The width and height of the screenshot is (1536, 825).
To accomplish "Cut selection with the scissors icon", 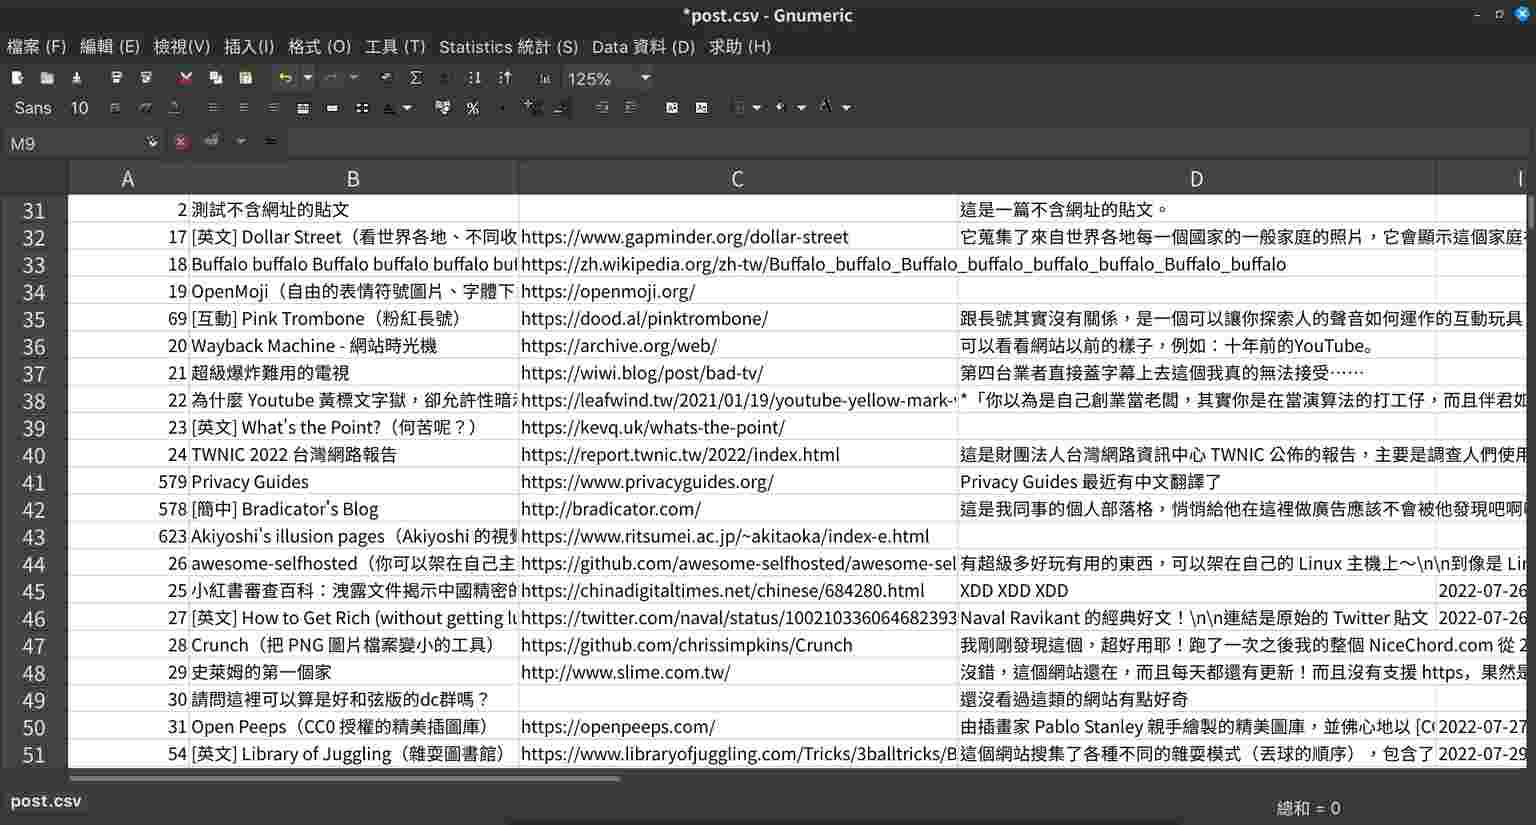I will pyautogui.click(x=185, y=78).
